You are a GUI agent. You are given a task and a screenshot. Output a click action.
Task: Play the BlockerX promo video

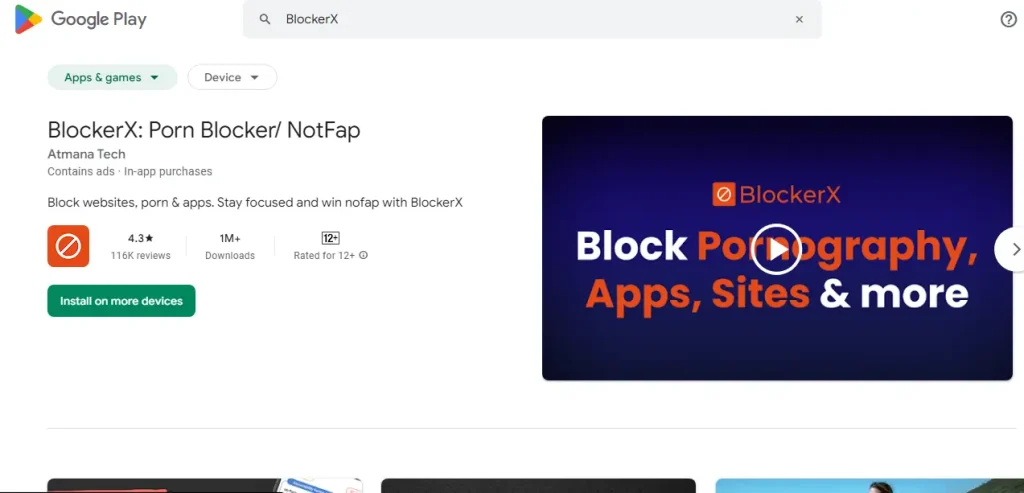(x=776, y=249)
